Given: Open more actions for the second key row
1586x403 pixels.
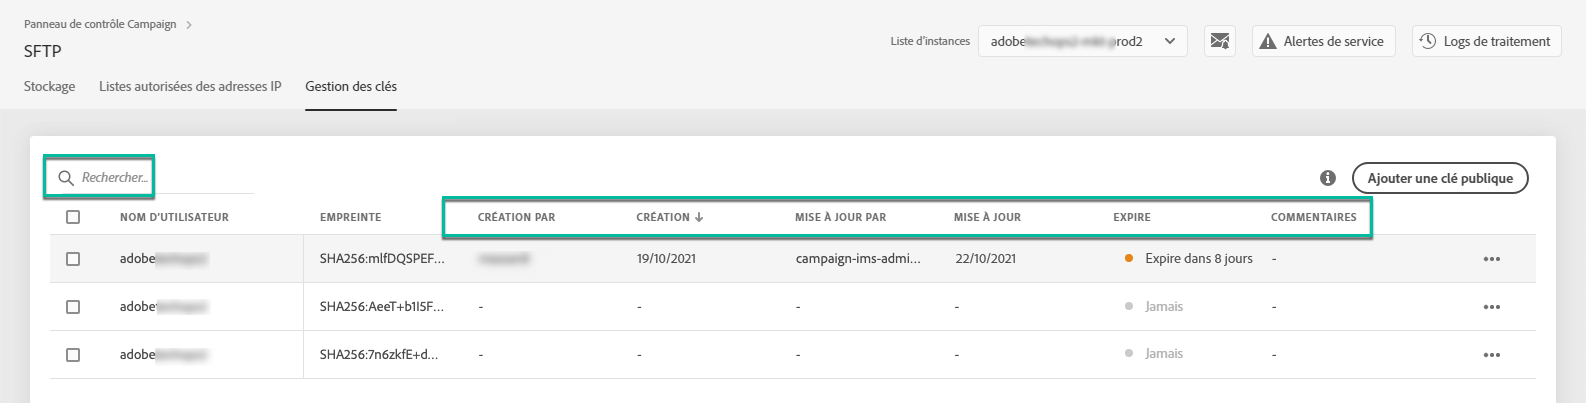Looking at the screenshot, I should click(x=1491, y=307).
